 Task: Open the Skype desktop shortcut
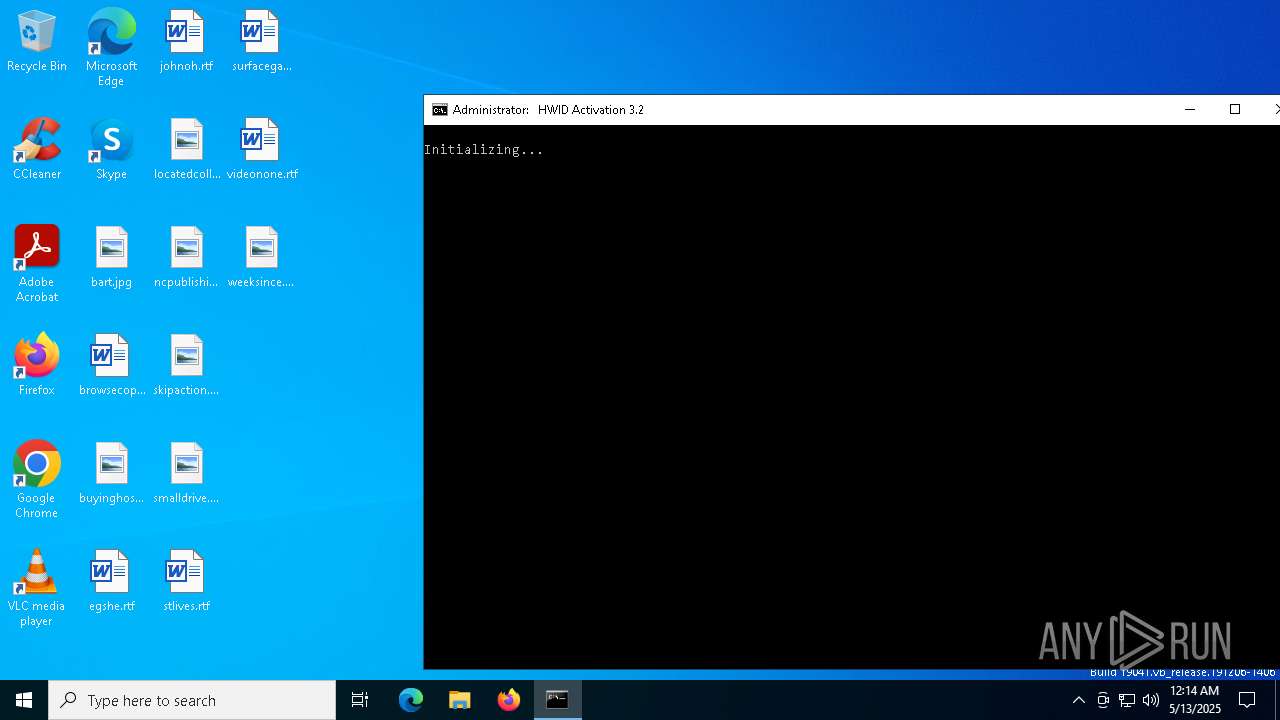111,150
